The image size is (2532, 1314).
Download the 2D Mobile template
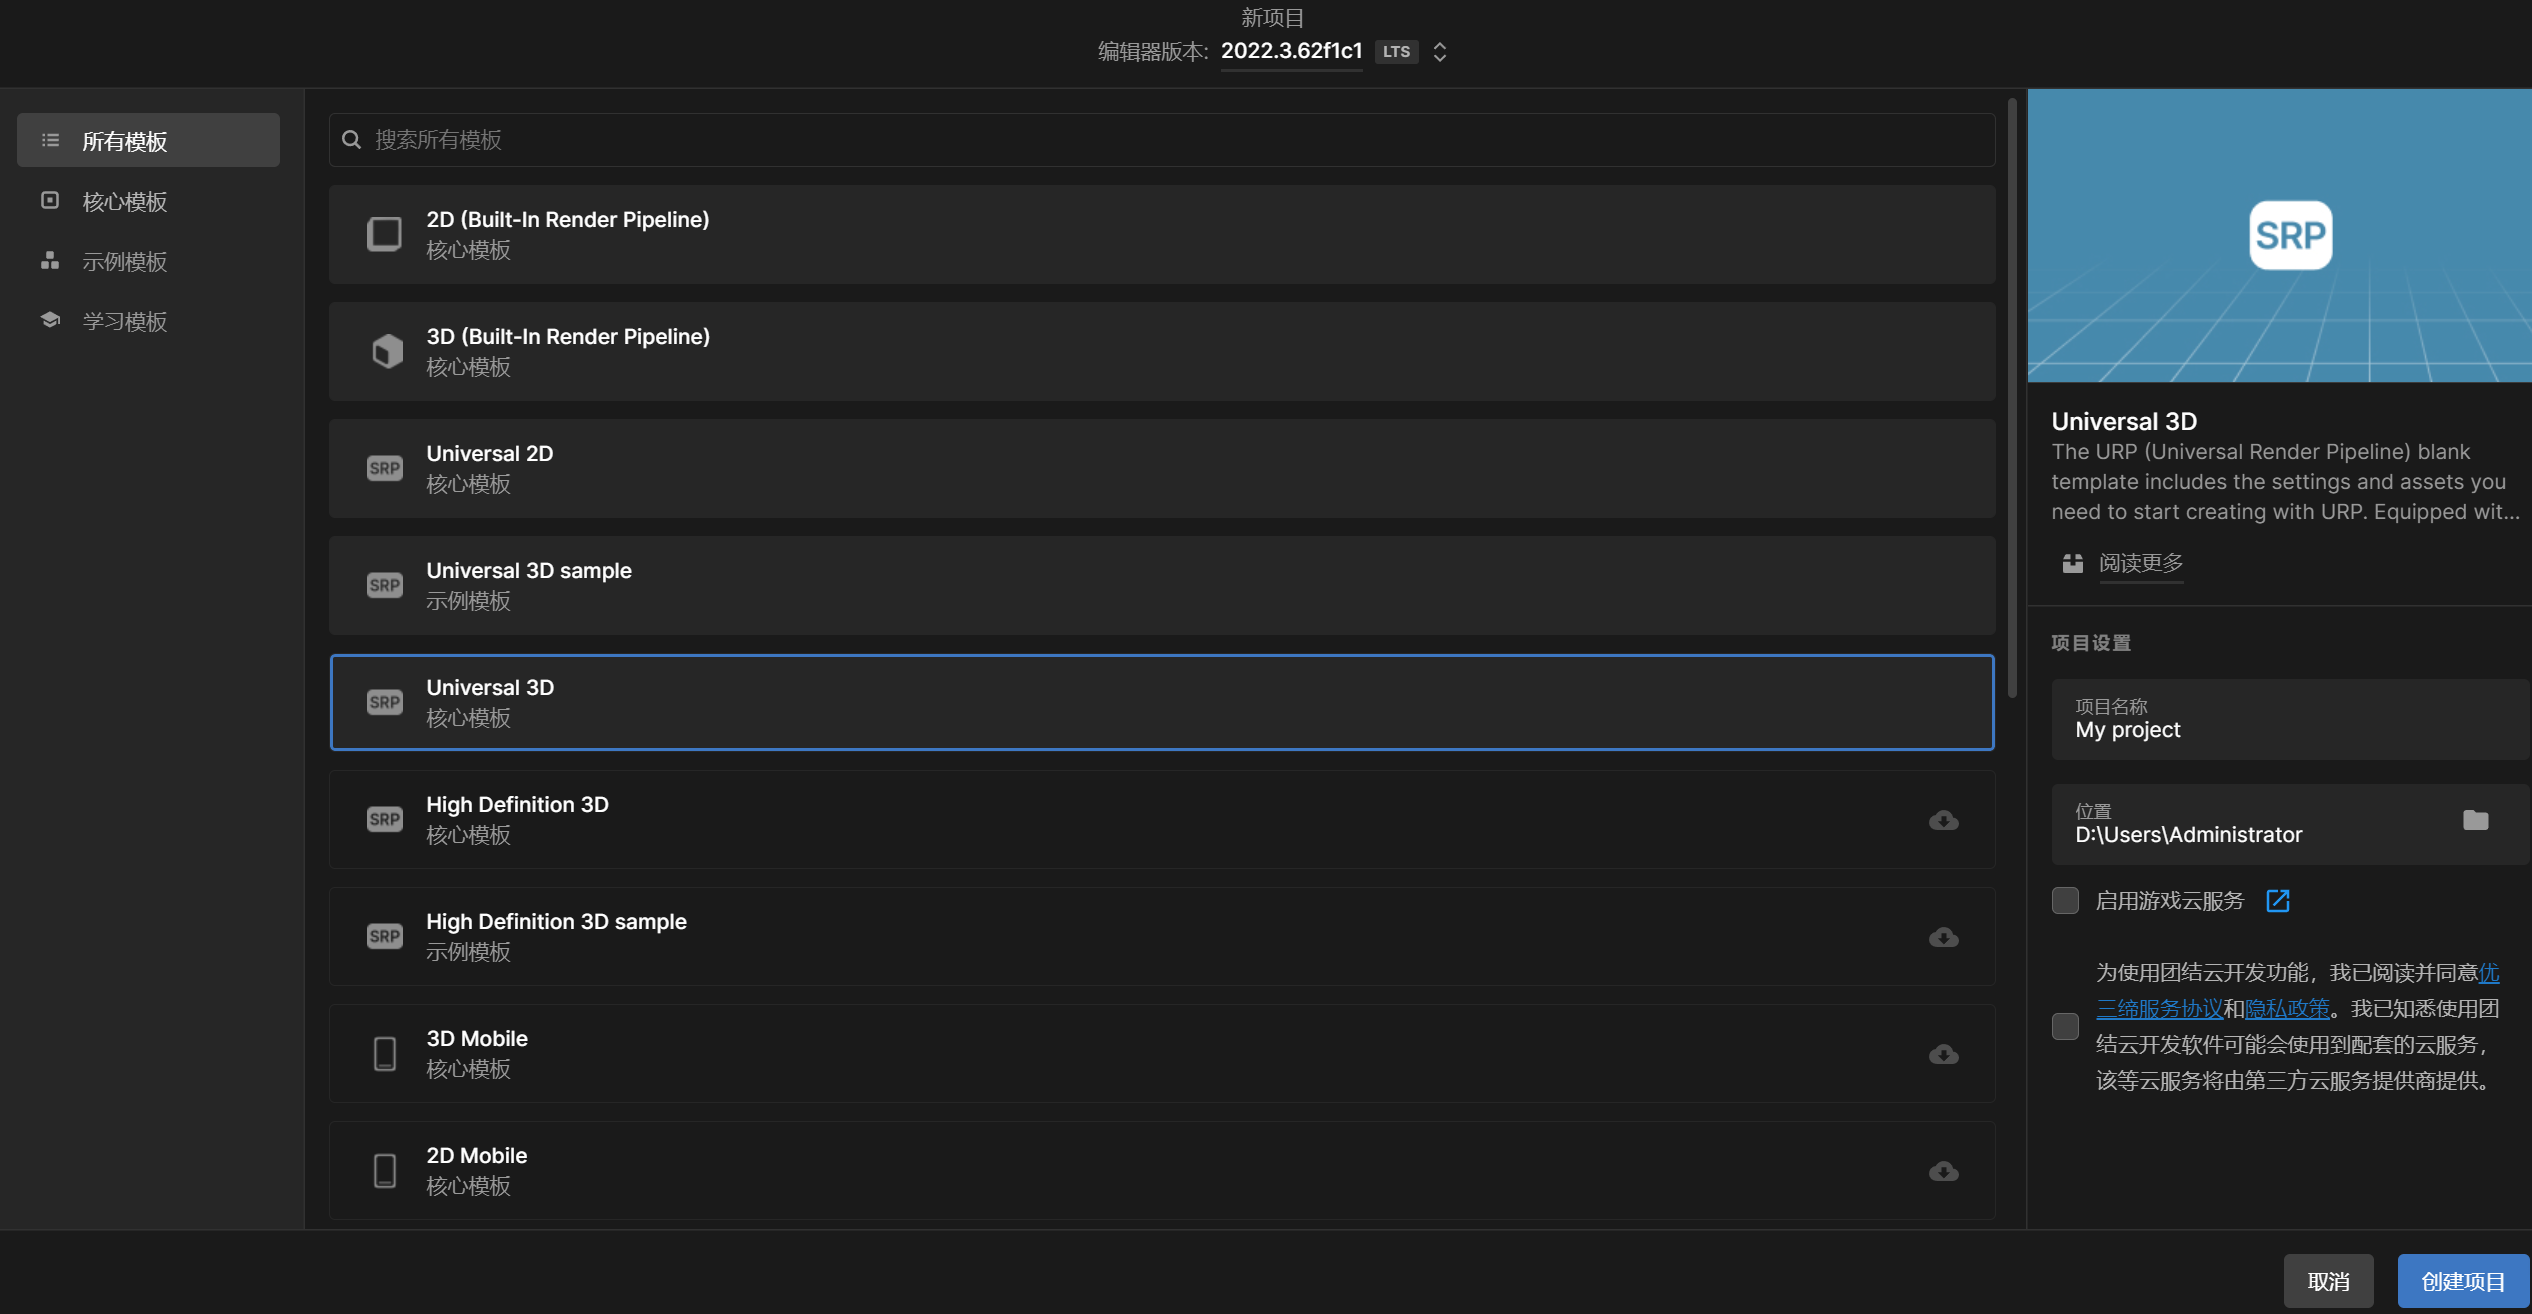(1944, 1171)
